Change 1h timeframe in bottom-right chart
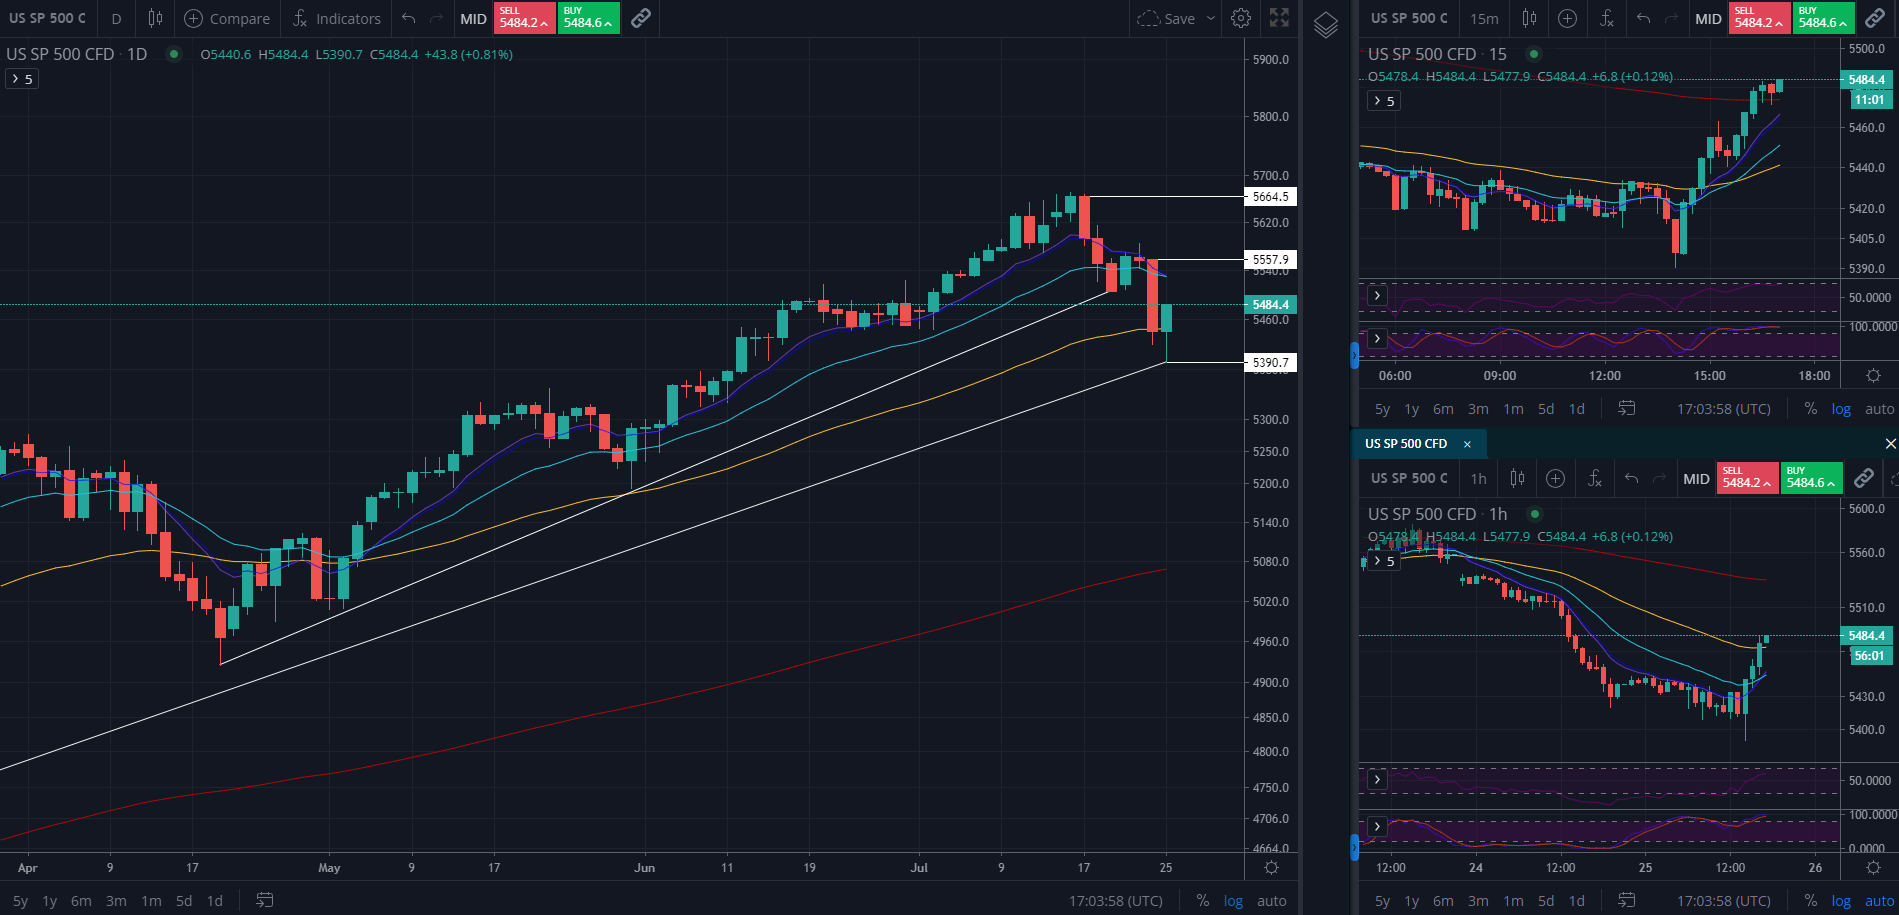The width and height of the screenshot is (1899, 915). 1478,478
